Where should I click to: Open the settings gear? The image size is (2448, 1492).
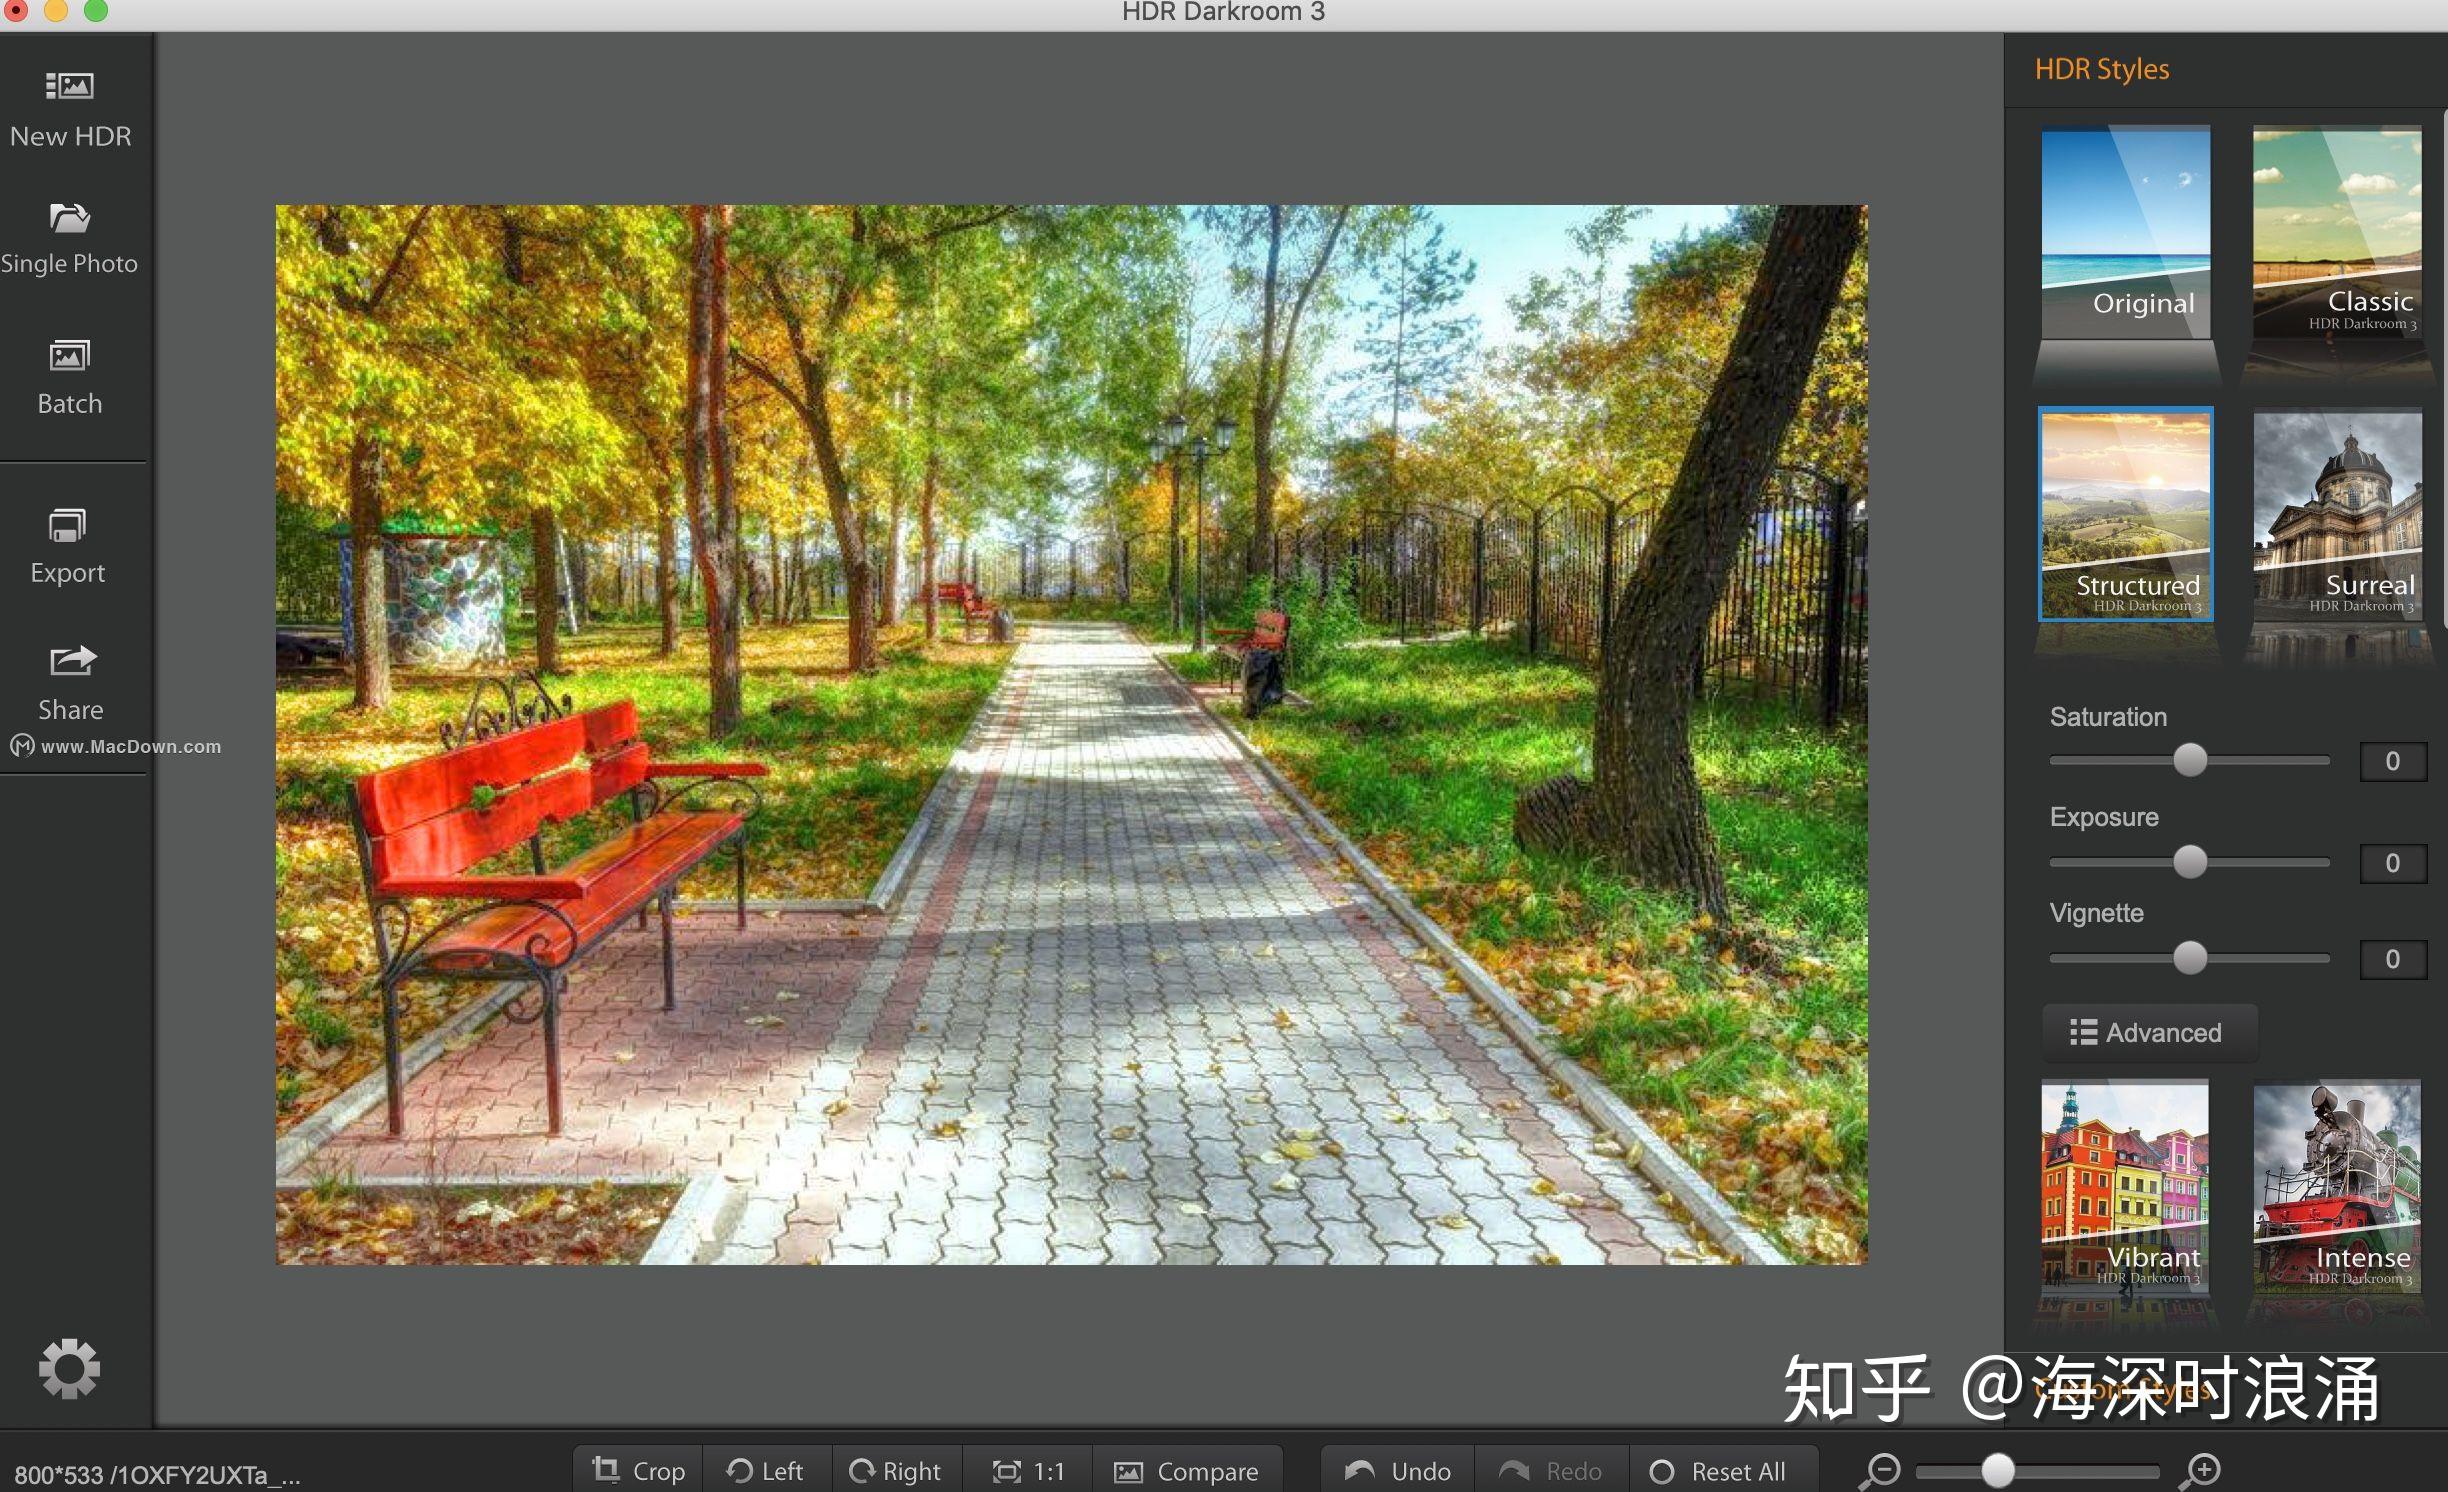[x=70, y=1368]
